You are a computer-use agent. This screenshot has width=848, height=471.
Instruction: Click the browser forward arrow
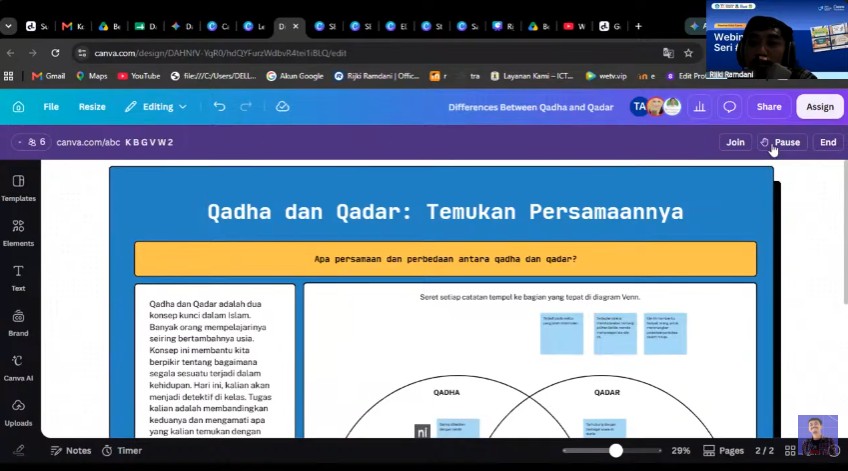(33, 53)
